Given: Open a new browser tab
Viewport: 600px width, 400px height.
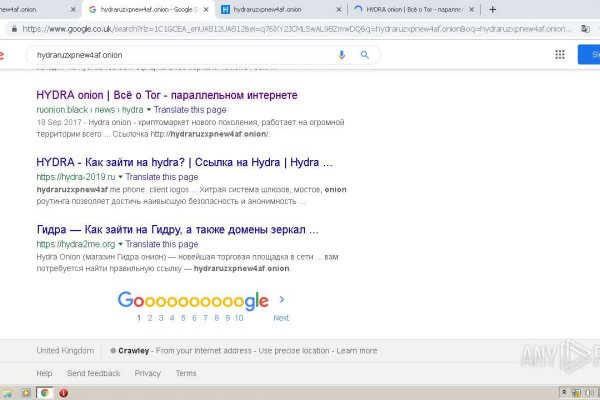Looking at the screenshot, I should (x=493, y=8).
